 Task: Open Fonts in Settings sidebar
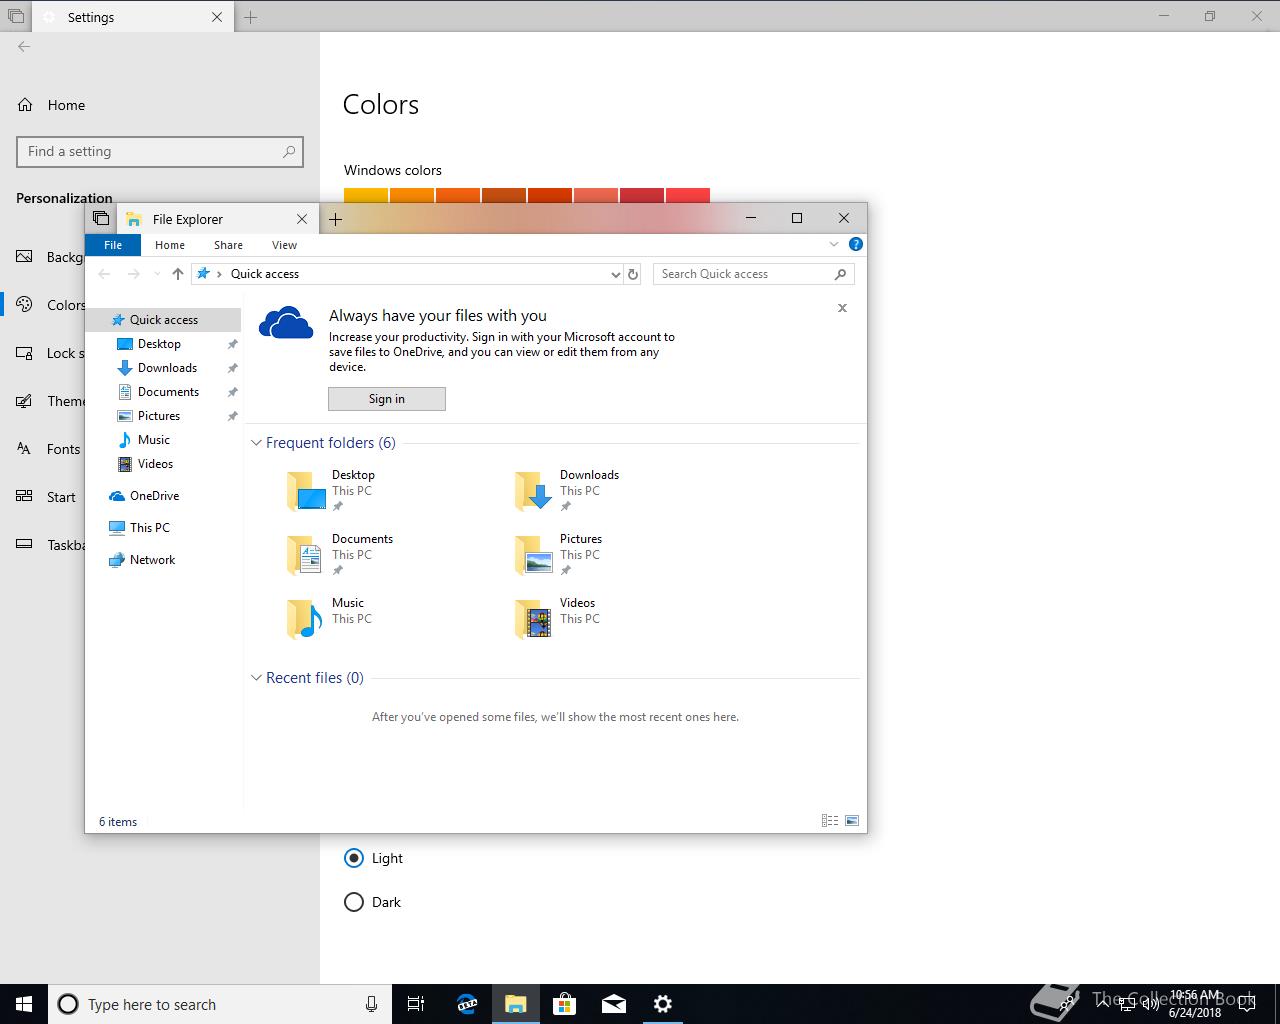click(x=63, y=449)
